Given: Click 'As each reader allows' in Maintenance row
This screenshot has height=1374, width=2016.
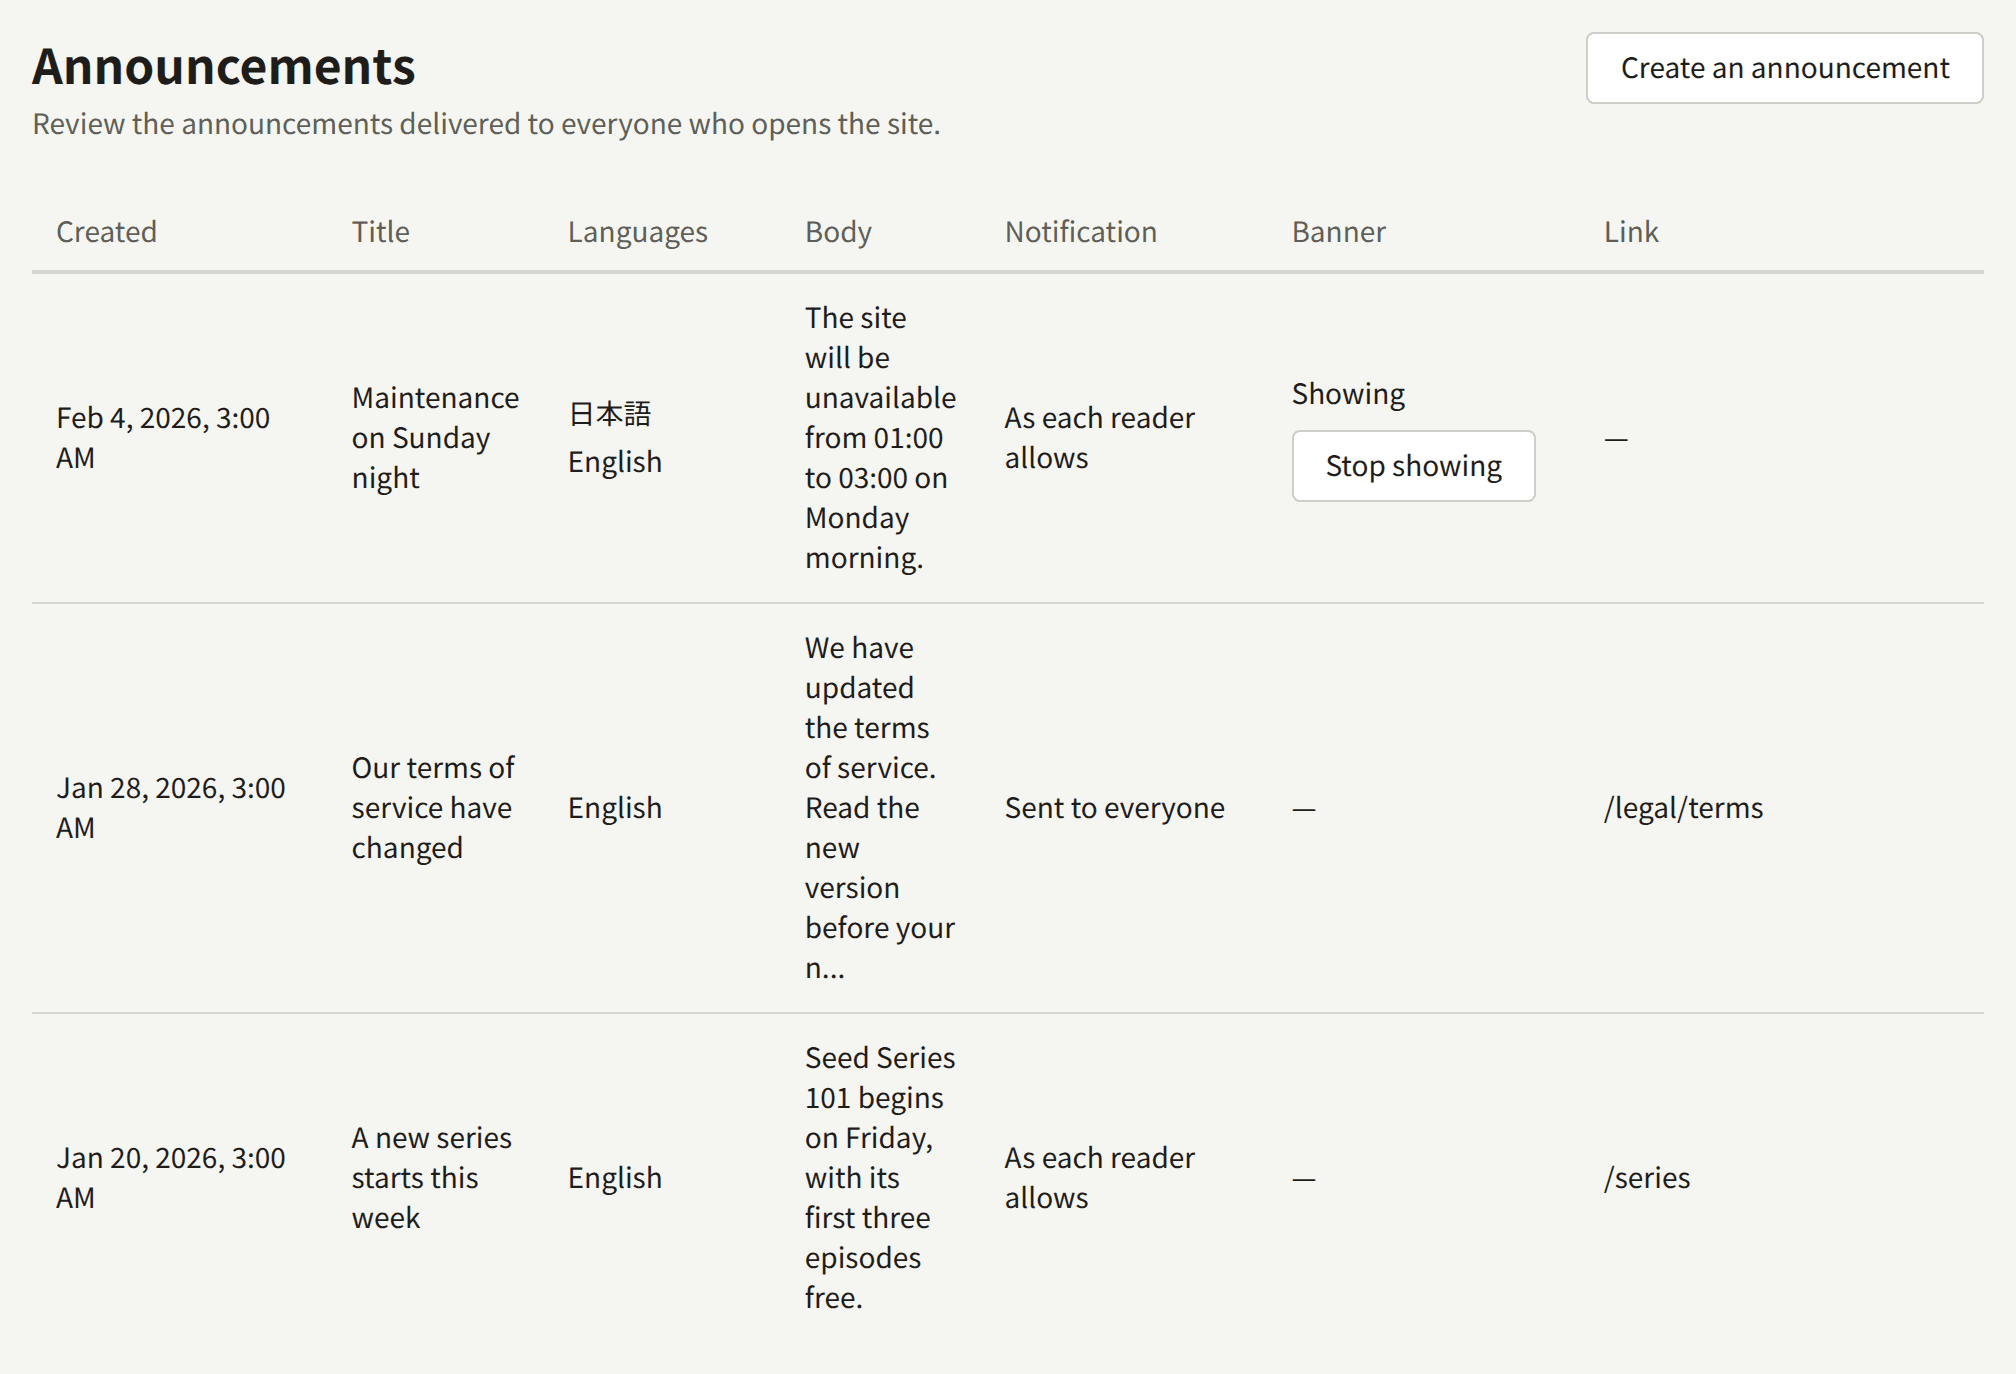Looking at the screenshot, I should [x=1099, y=438].
